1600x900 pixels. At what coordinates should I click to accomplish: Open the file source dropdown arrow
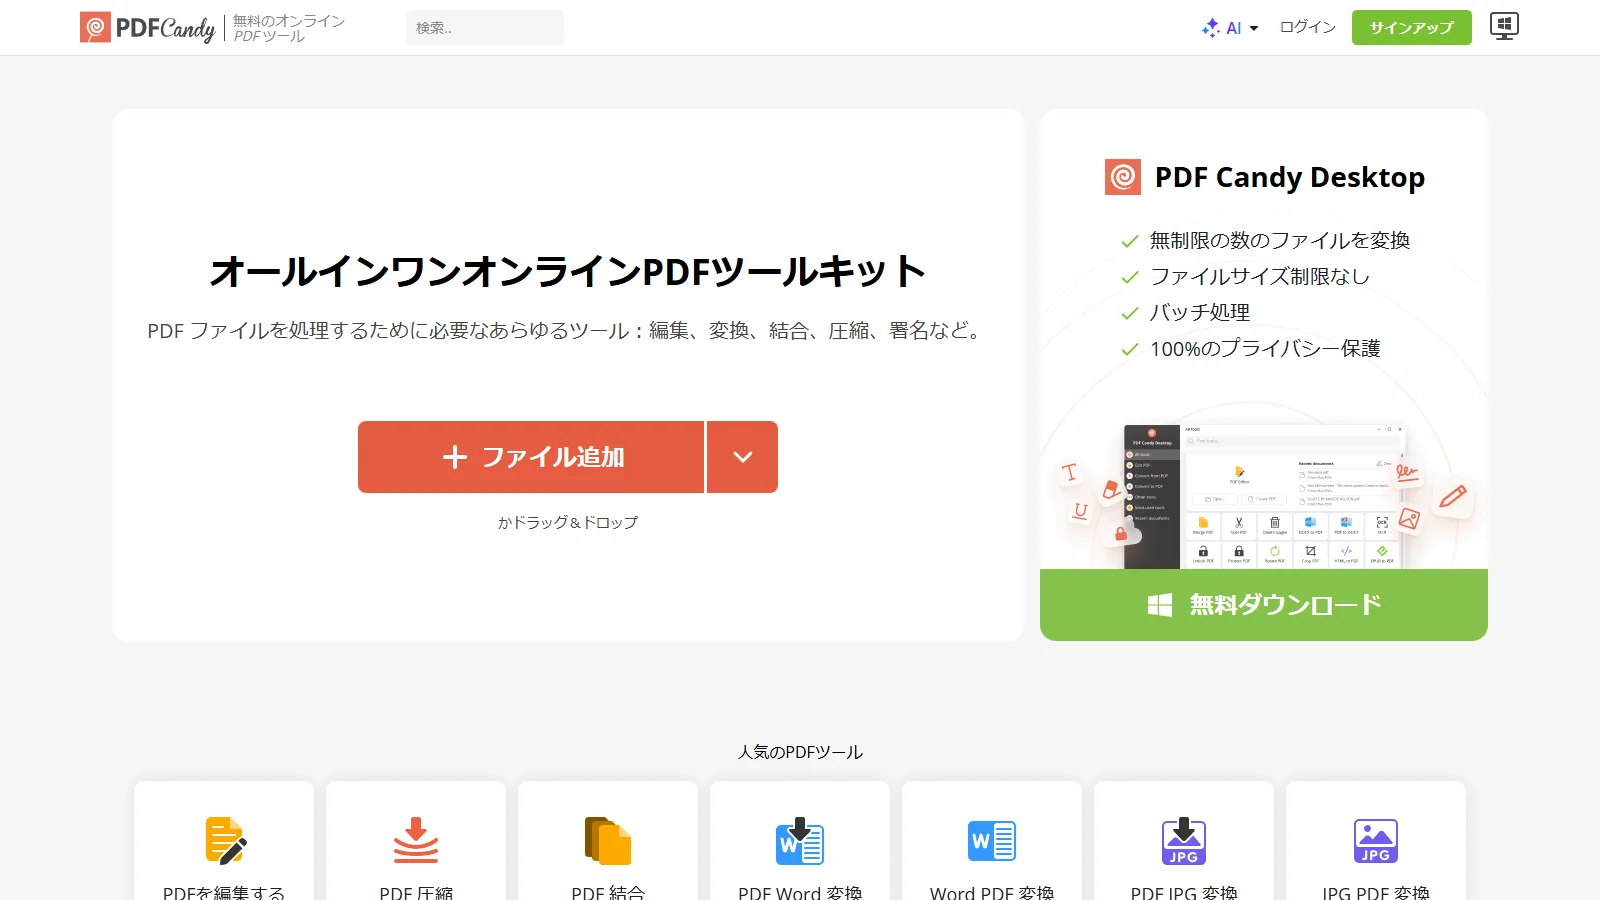click(x=742, y=457)
